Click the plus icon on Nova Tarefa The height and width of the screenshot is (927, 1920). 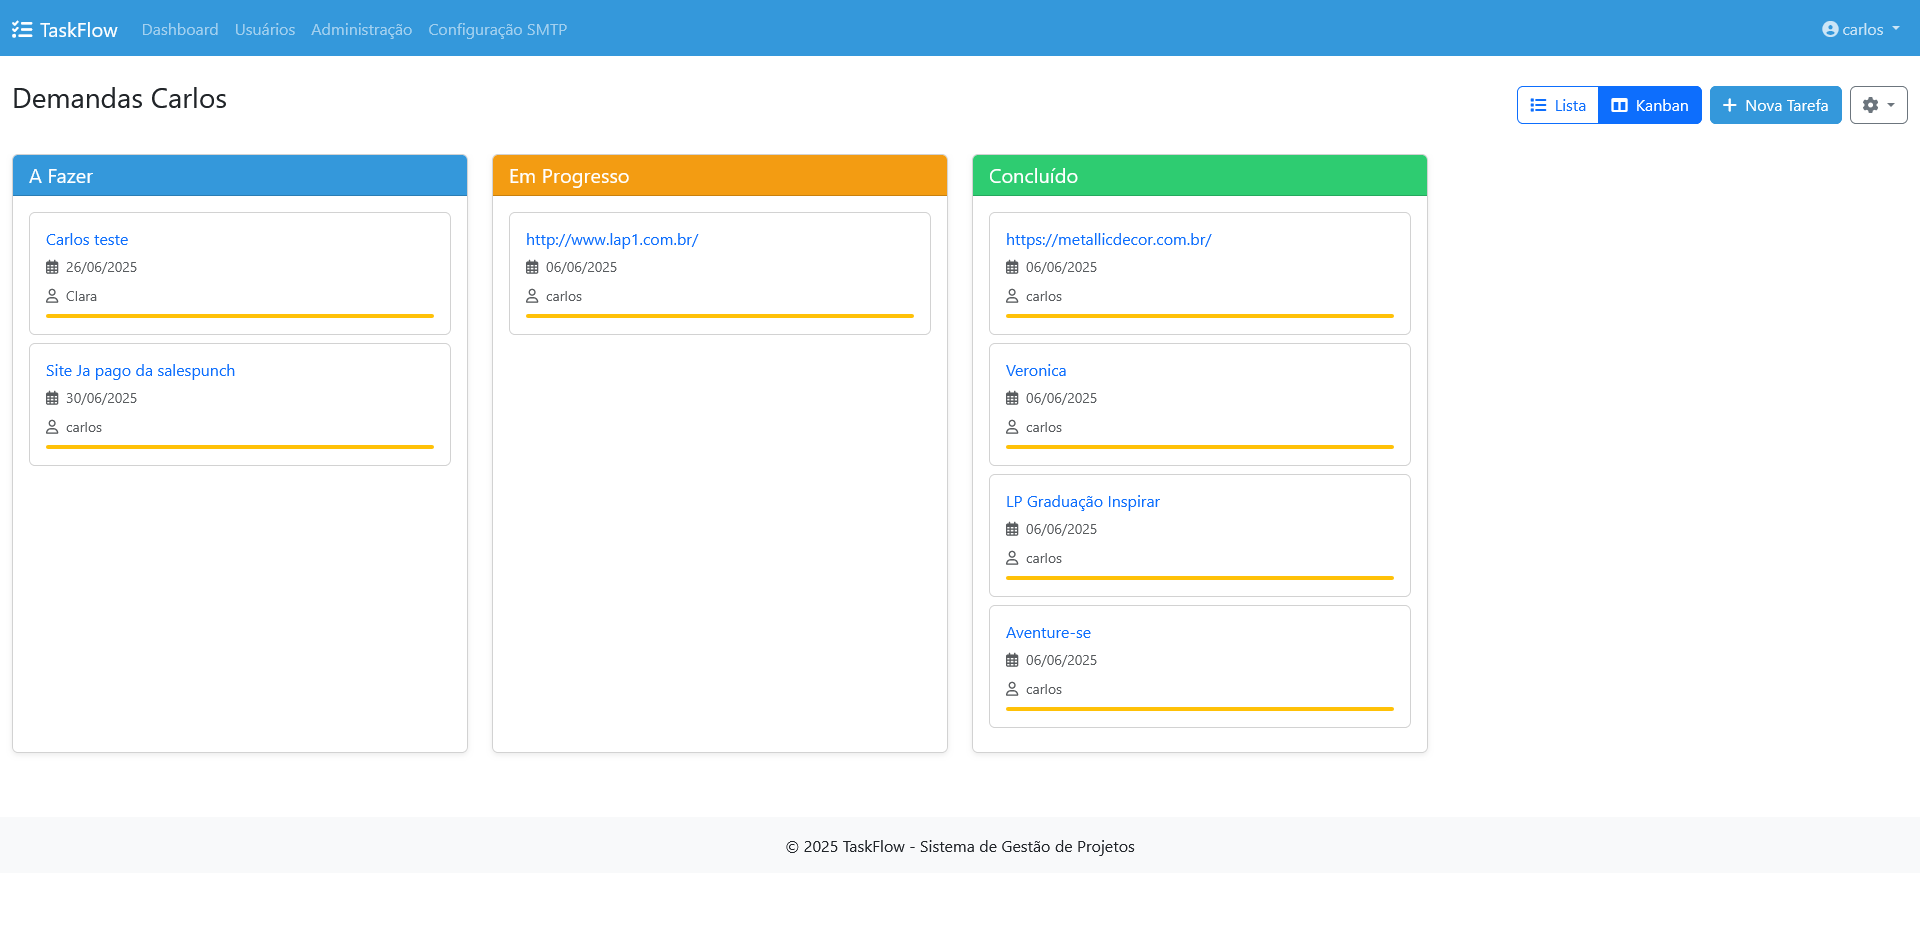1729,104
